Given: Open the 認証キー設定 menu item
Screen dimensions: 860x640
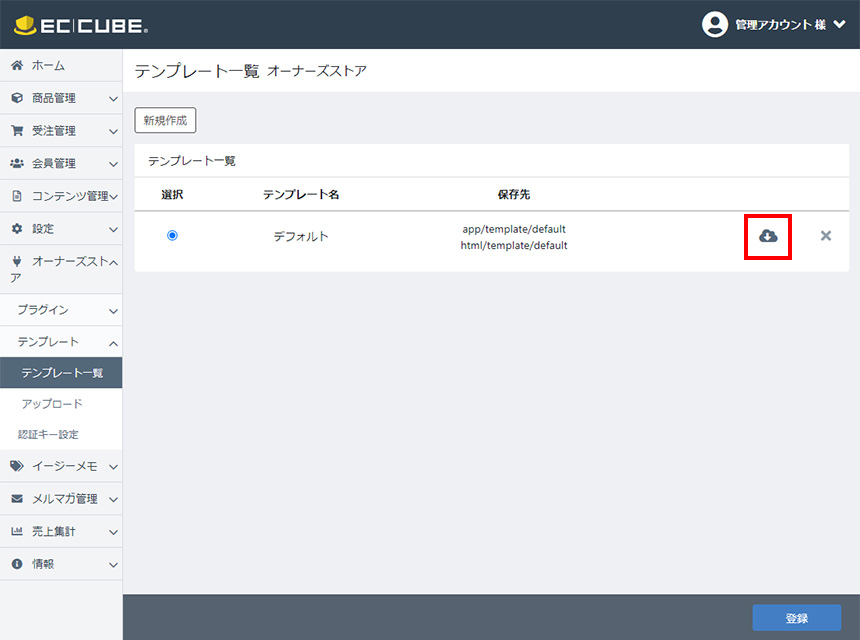Looking at the screenshot, I should (x=48, y=435).
